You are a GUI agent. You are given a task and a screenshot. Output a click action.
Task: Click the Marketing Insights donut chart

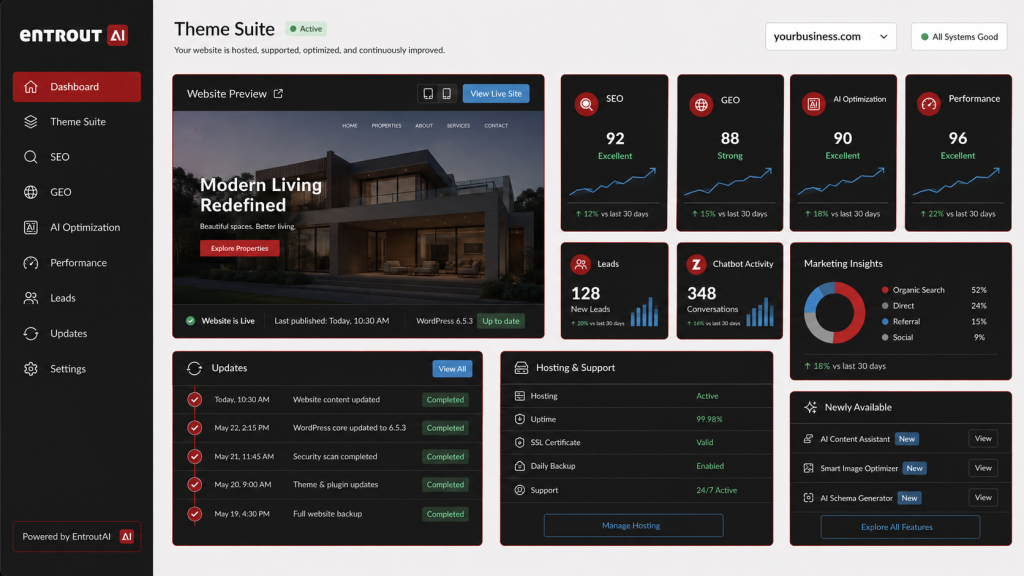pos(835,313)
